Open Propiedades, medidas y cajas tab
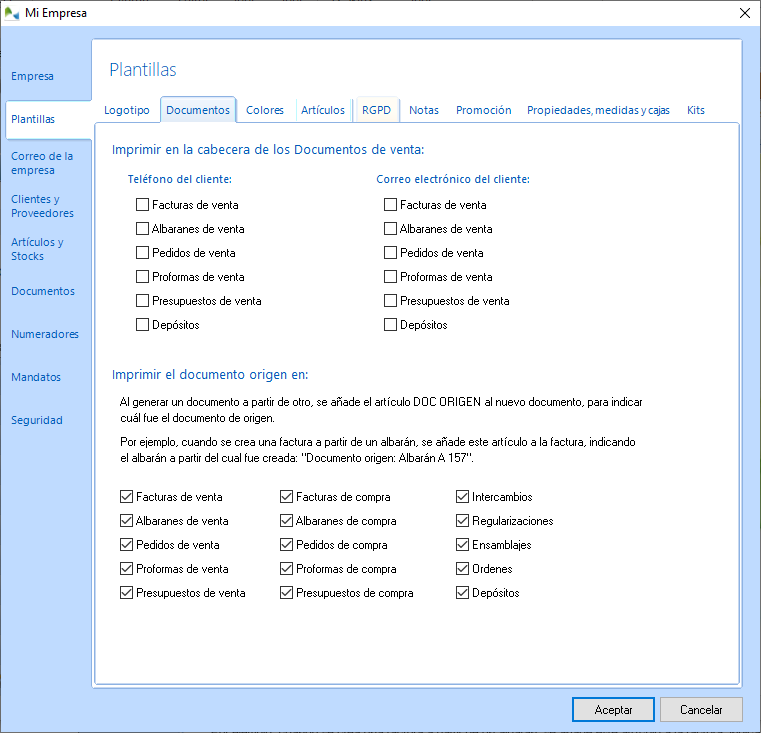 click(x=598, y=110)
